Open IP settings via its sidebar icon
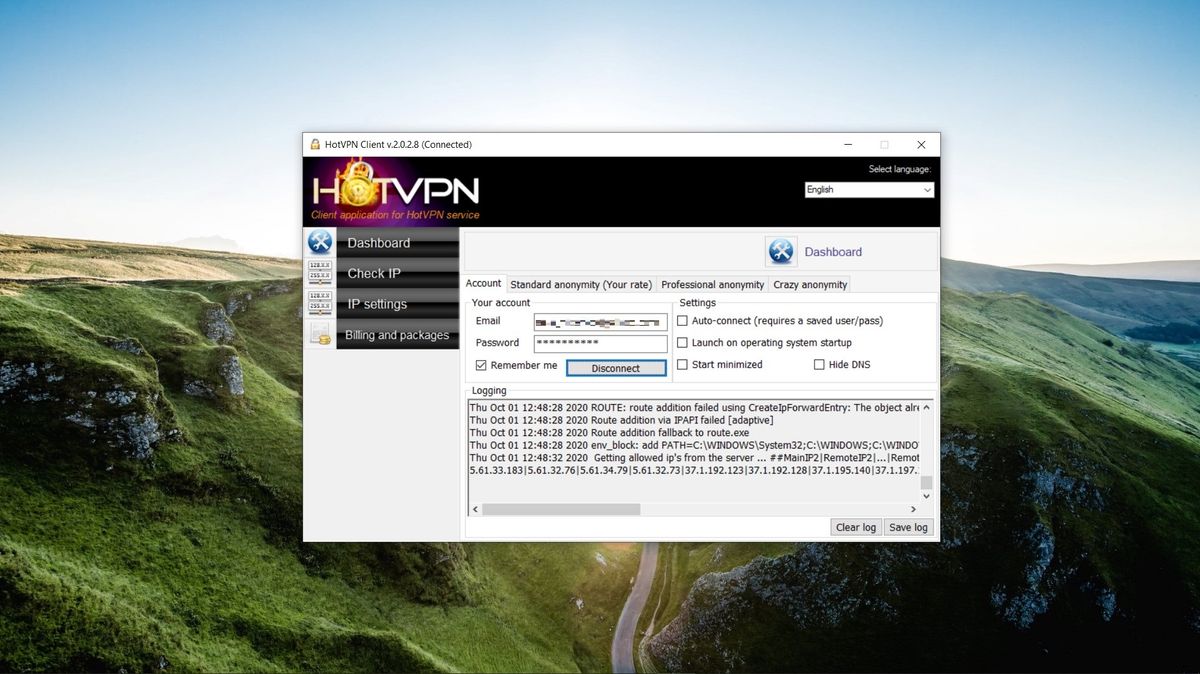1200x674 pixels. point(319,301)
